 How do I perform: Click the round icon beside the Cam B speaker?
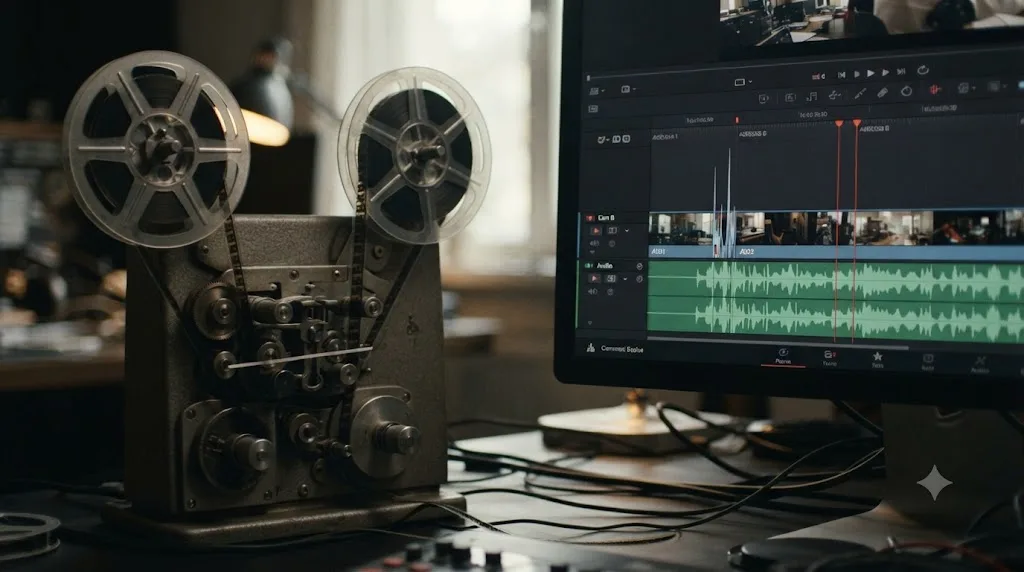click(612, 244)
